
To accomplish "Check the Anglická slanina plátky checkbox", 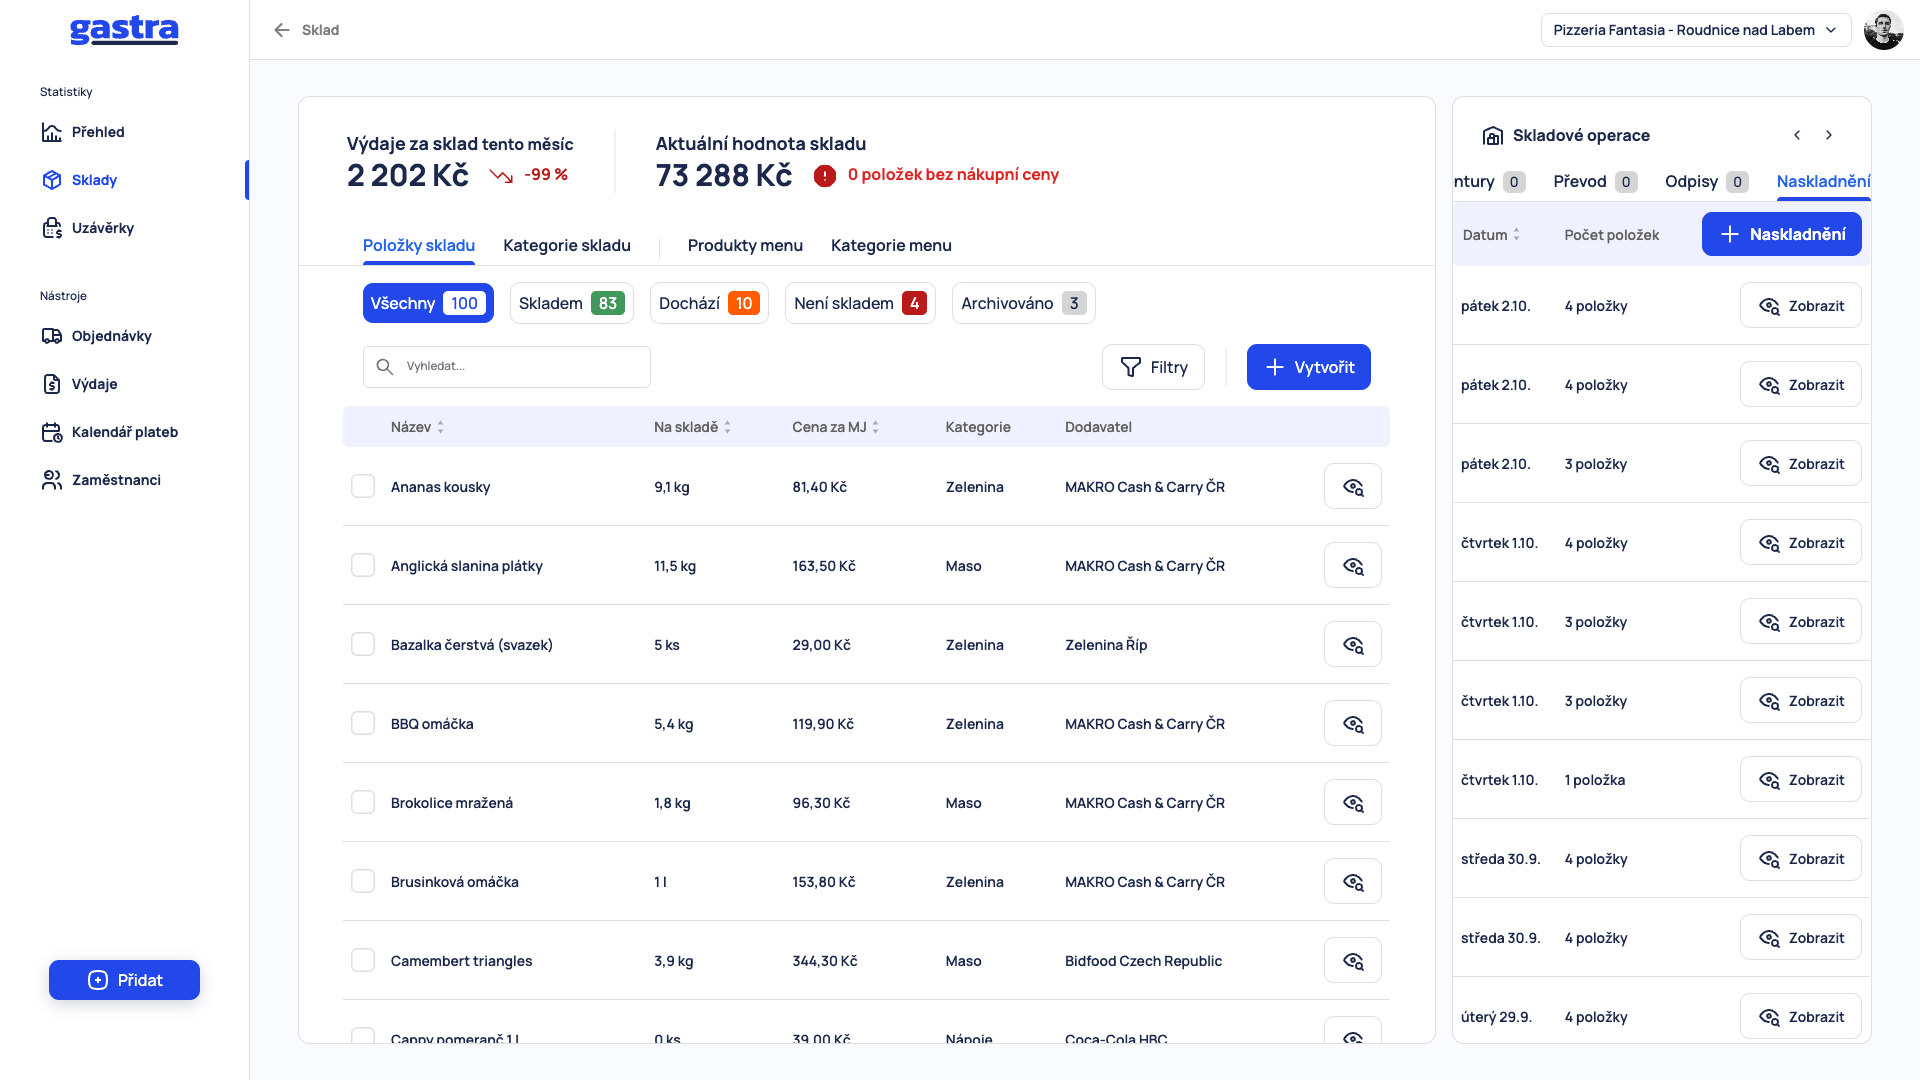I will (x=363, y=565).
